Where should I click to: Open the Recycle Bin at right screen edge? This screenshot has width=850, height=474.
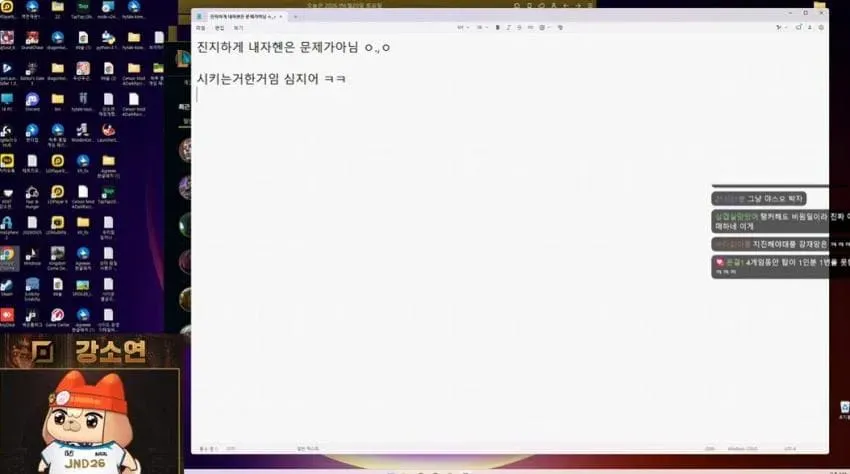(845, 409)
